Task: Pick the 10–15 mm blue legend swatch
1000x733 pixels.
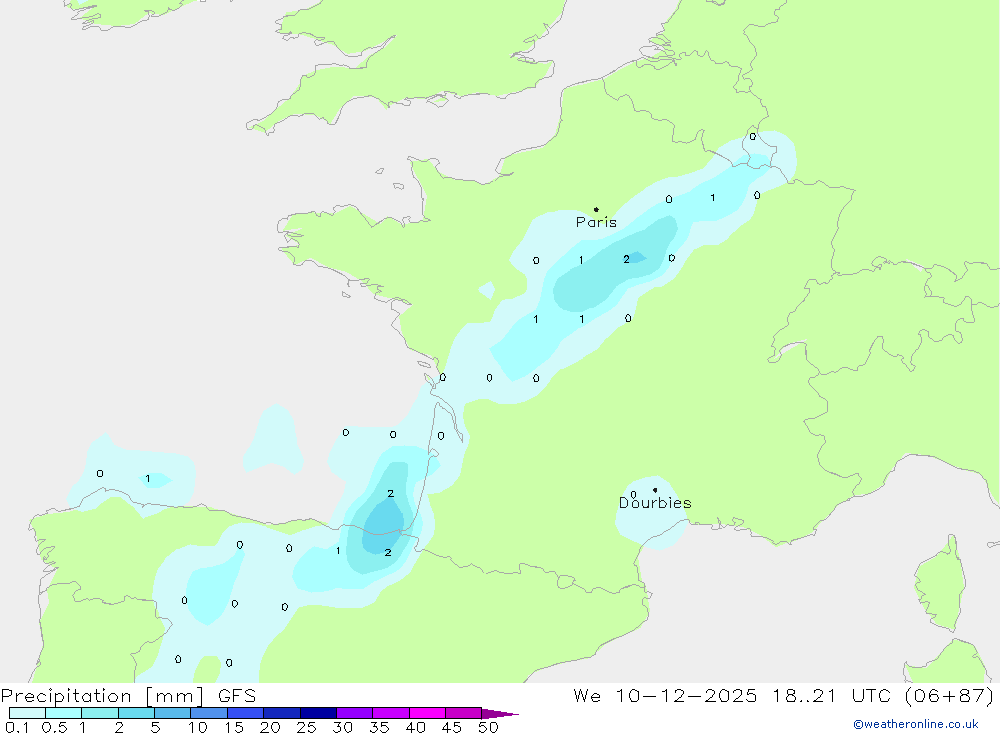Action: 209,713
